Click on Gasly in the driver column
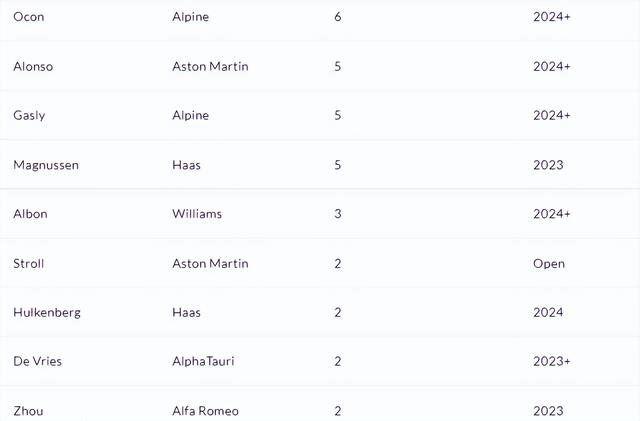Screen dimensions: 640x421 (x=29, y=115)
